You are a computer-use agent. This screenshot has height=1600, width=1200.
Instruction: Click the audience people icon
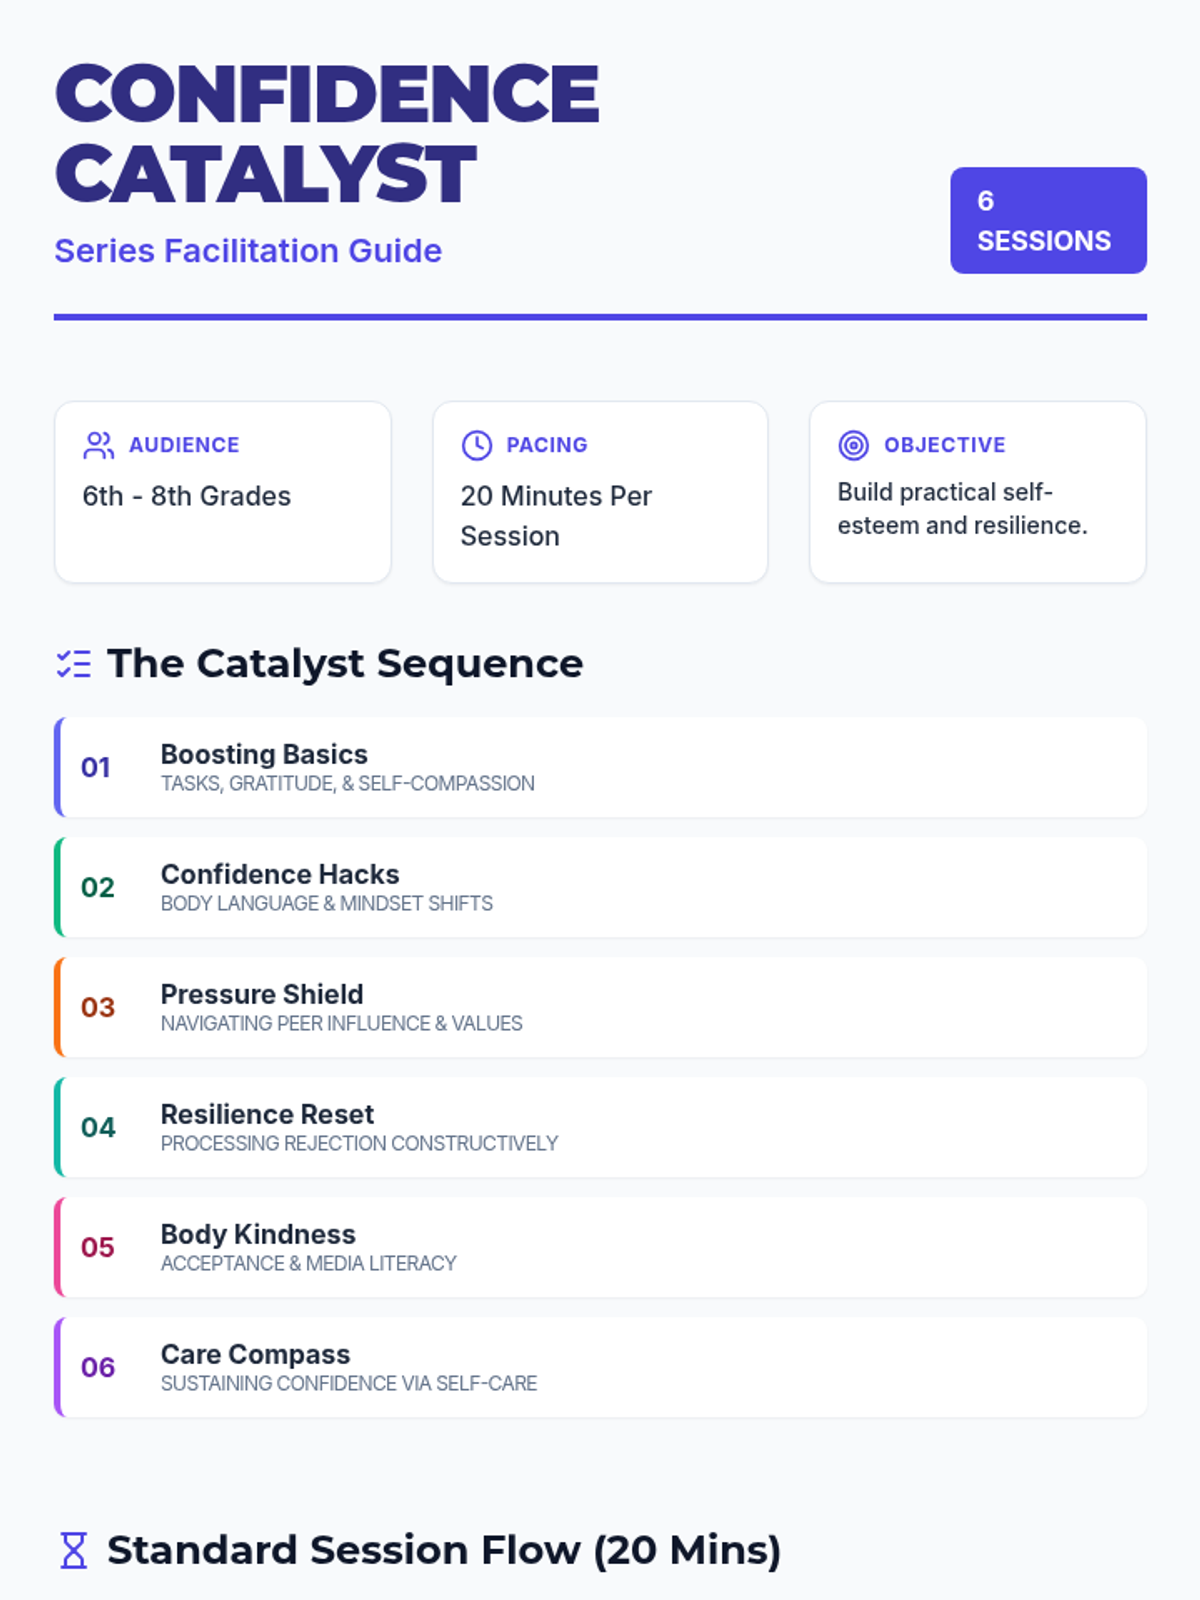click(98, 445)
